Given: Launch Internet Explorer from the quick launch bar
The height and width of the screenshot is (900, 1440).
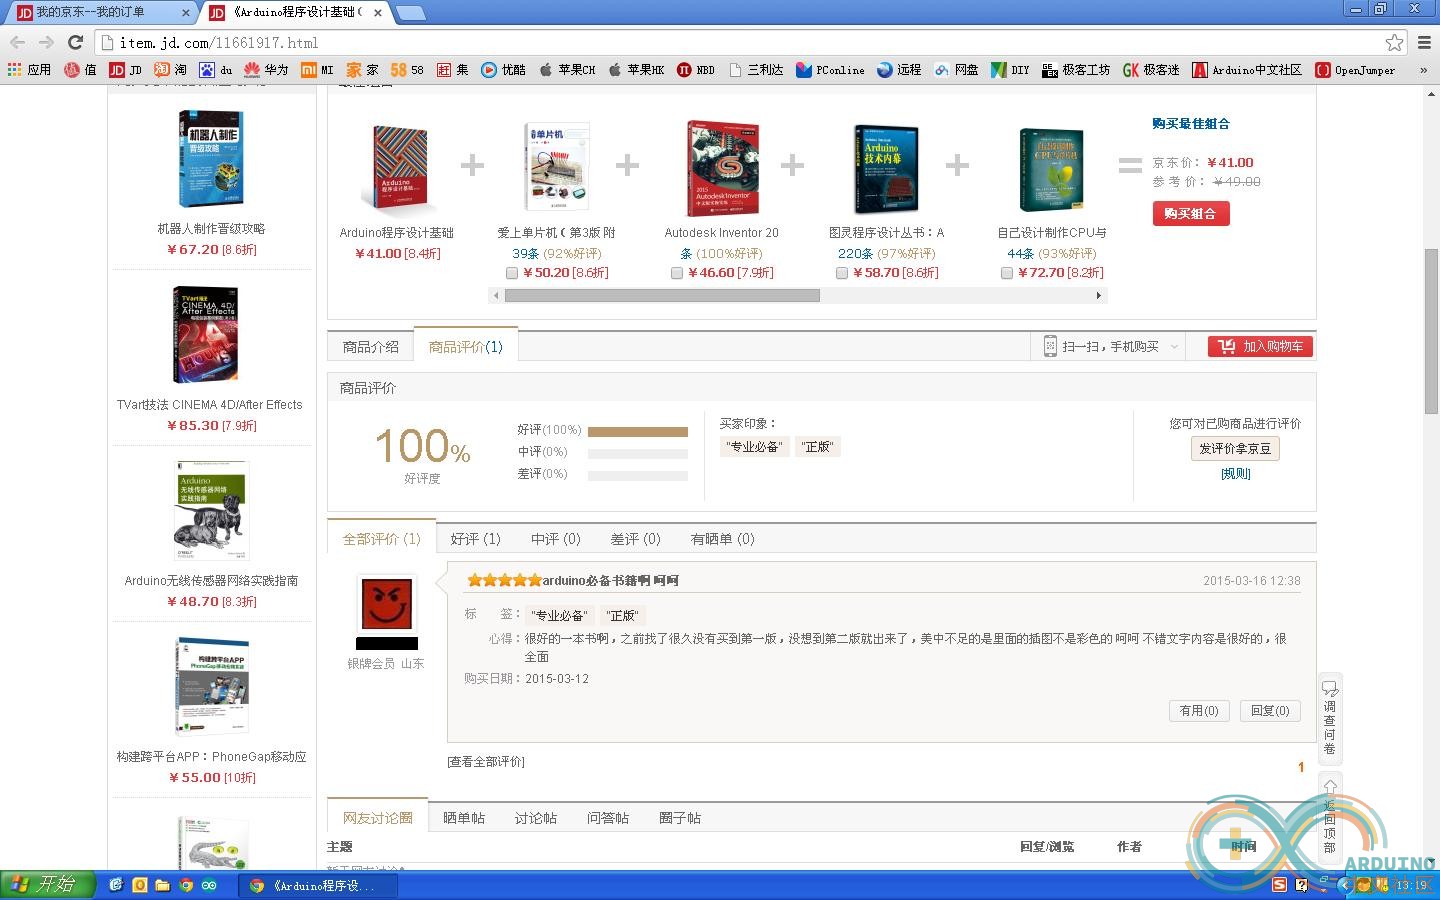Looking at the screenshot, I should click(116, 885).
